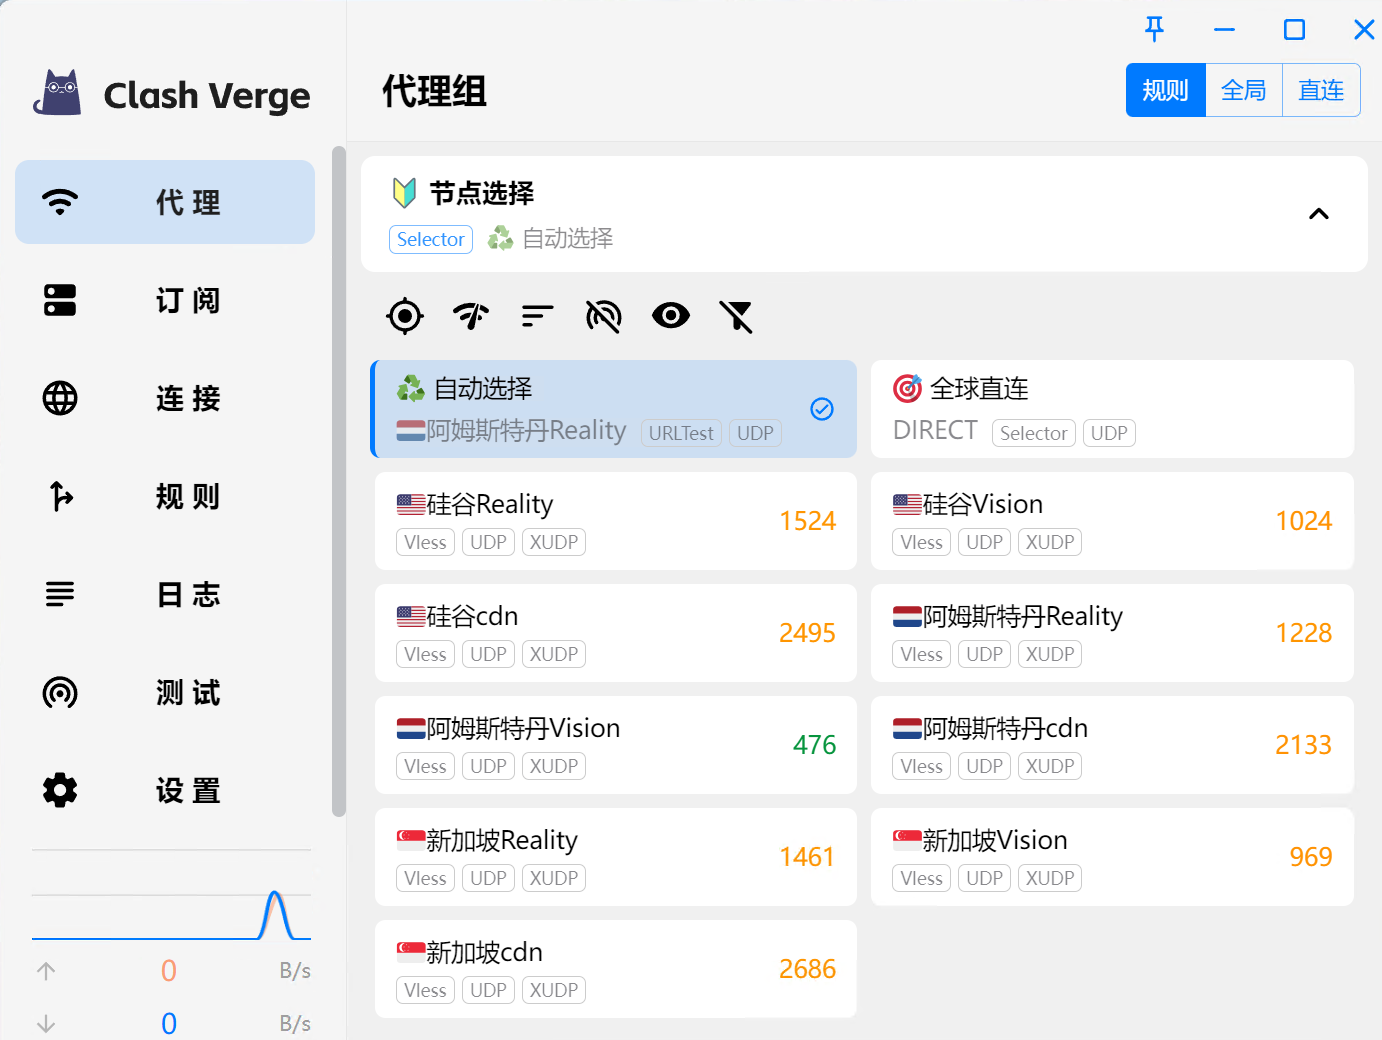The width and height of the screenshot is (1382, 1040).
Task: Click the crossed-out signal test URL icon
Action: click(x=603, y=316)
